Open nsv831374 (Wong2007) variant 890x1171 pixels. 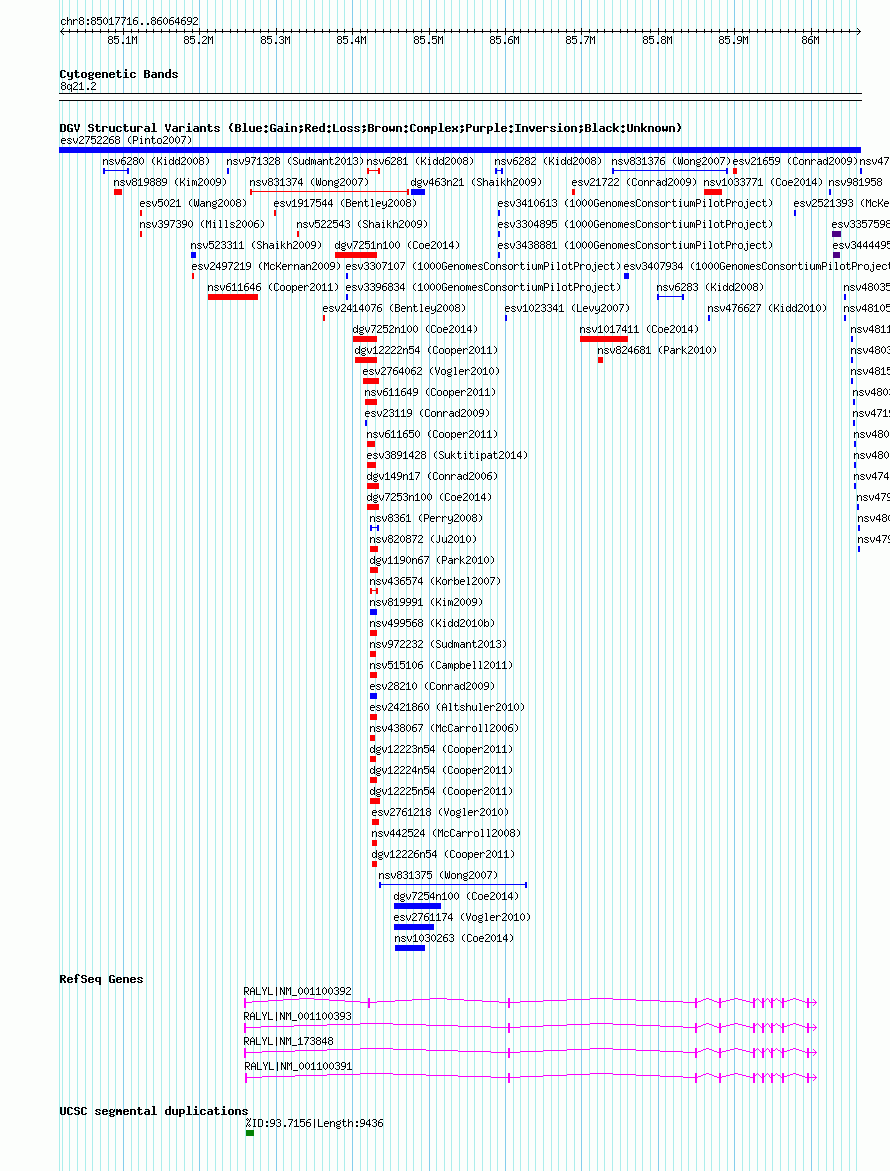click(x=309, y=182)
